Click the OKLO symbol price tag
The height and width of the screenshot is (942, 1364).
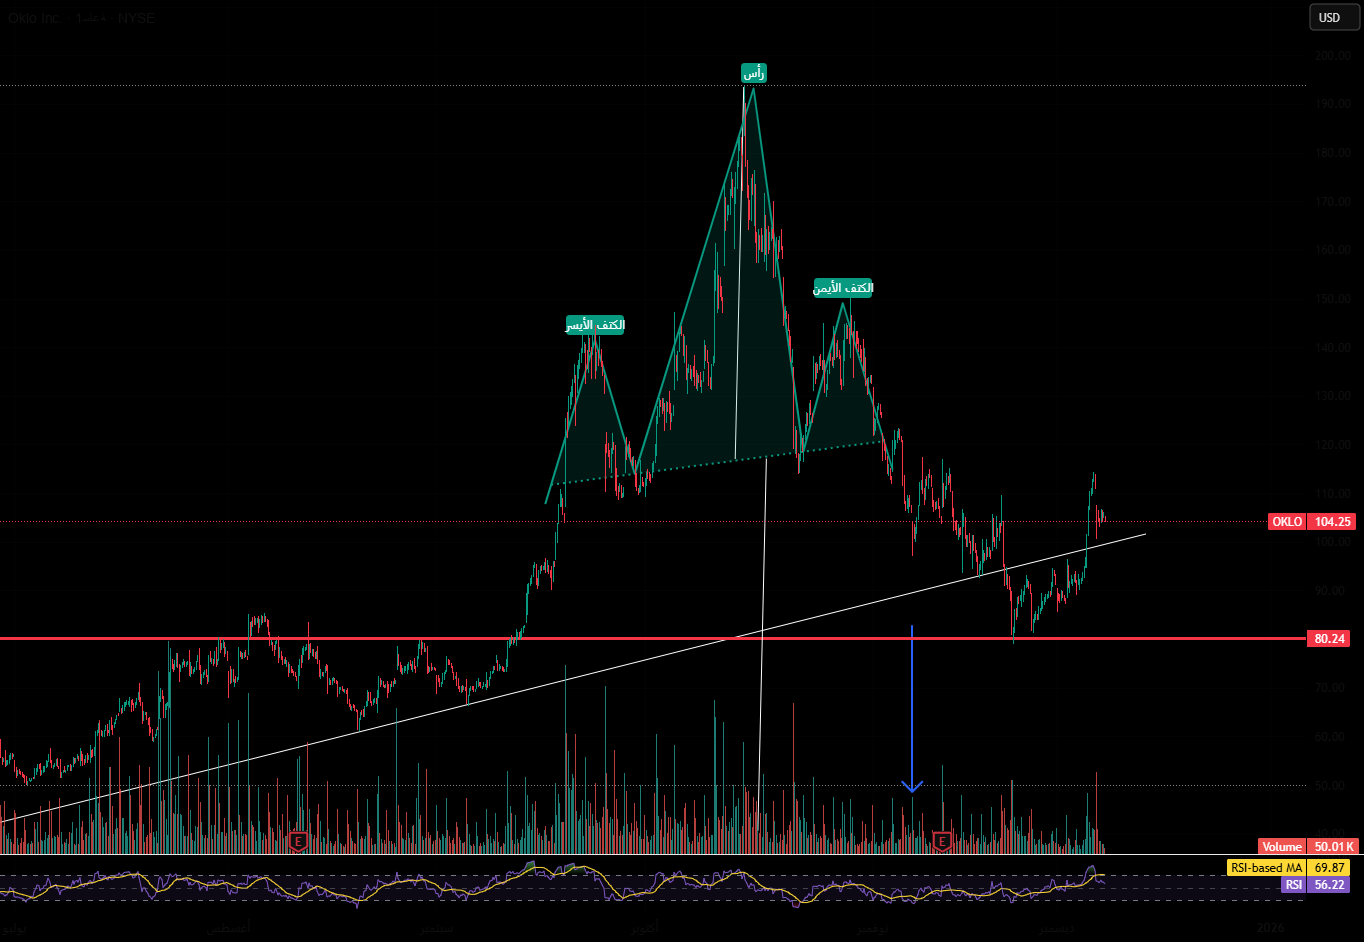[x=1286, y=521]
